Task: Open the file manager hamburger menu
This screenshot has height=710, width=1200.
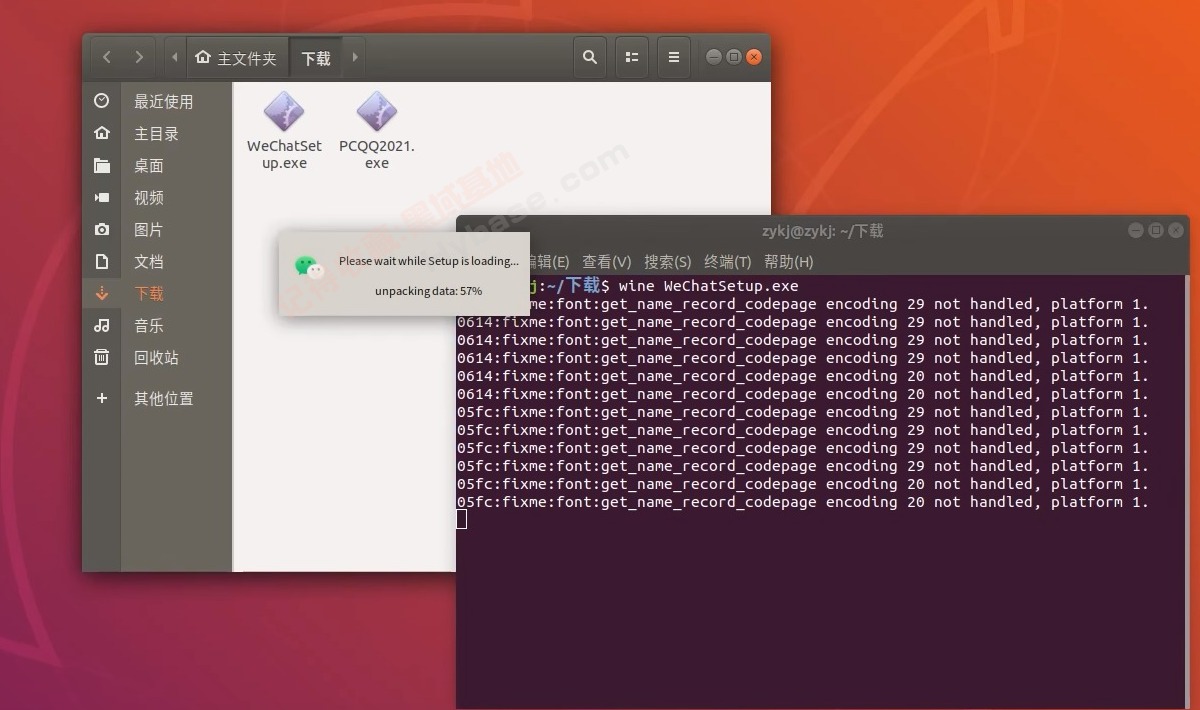Action: point(674,58)
